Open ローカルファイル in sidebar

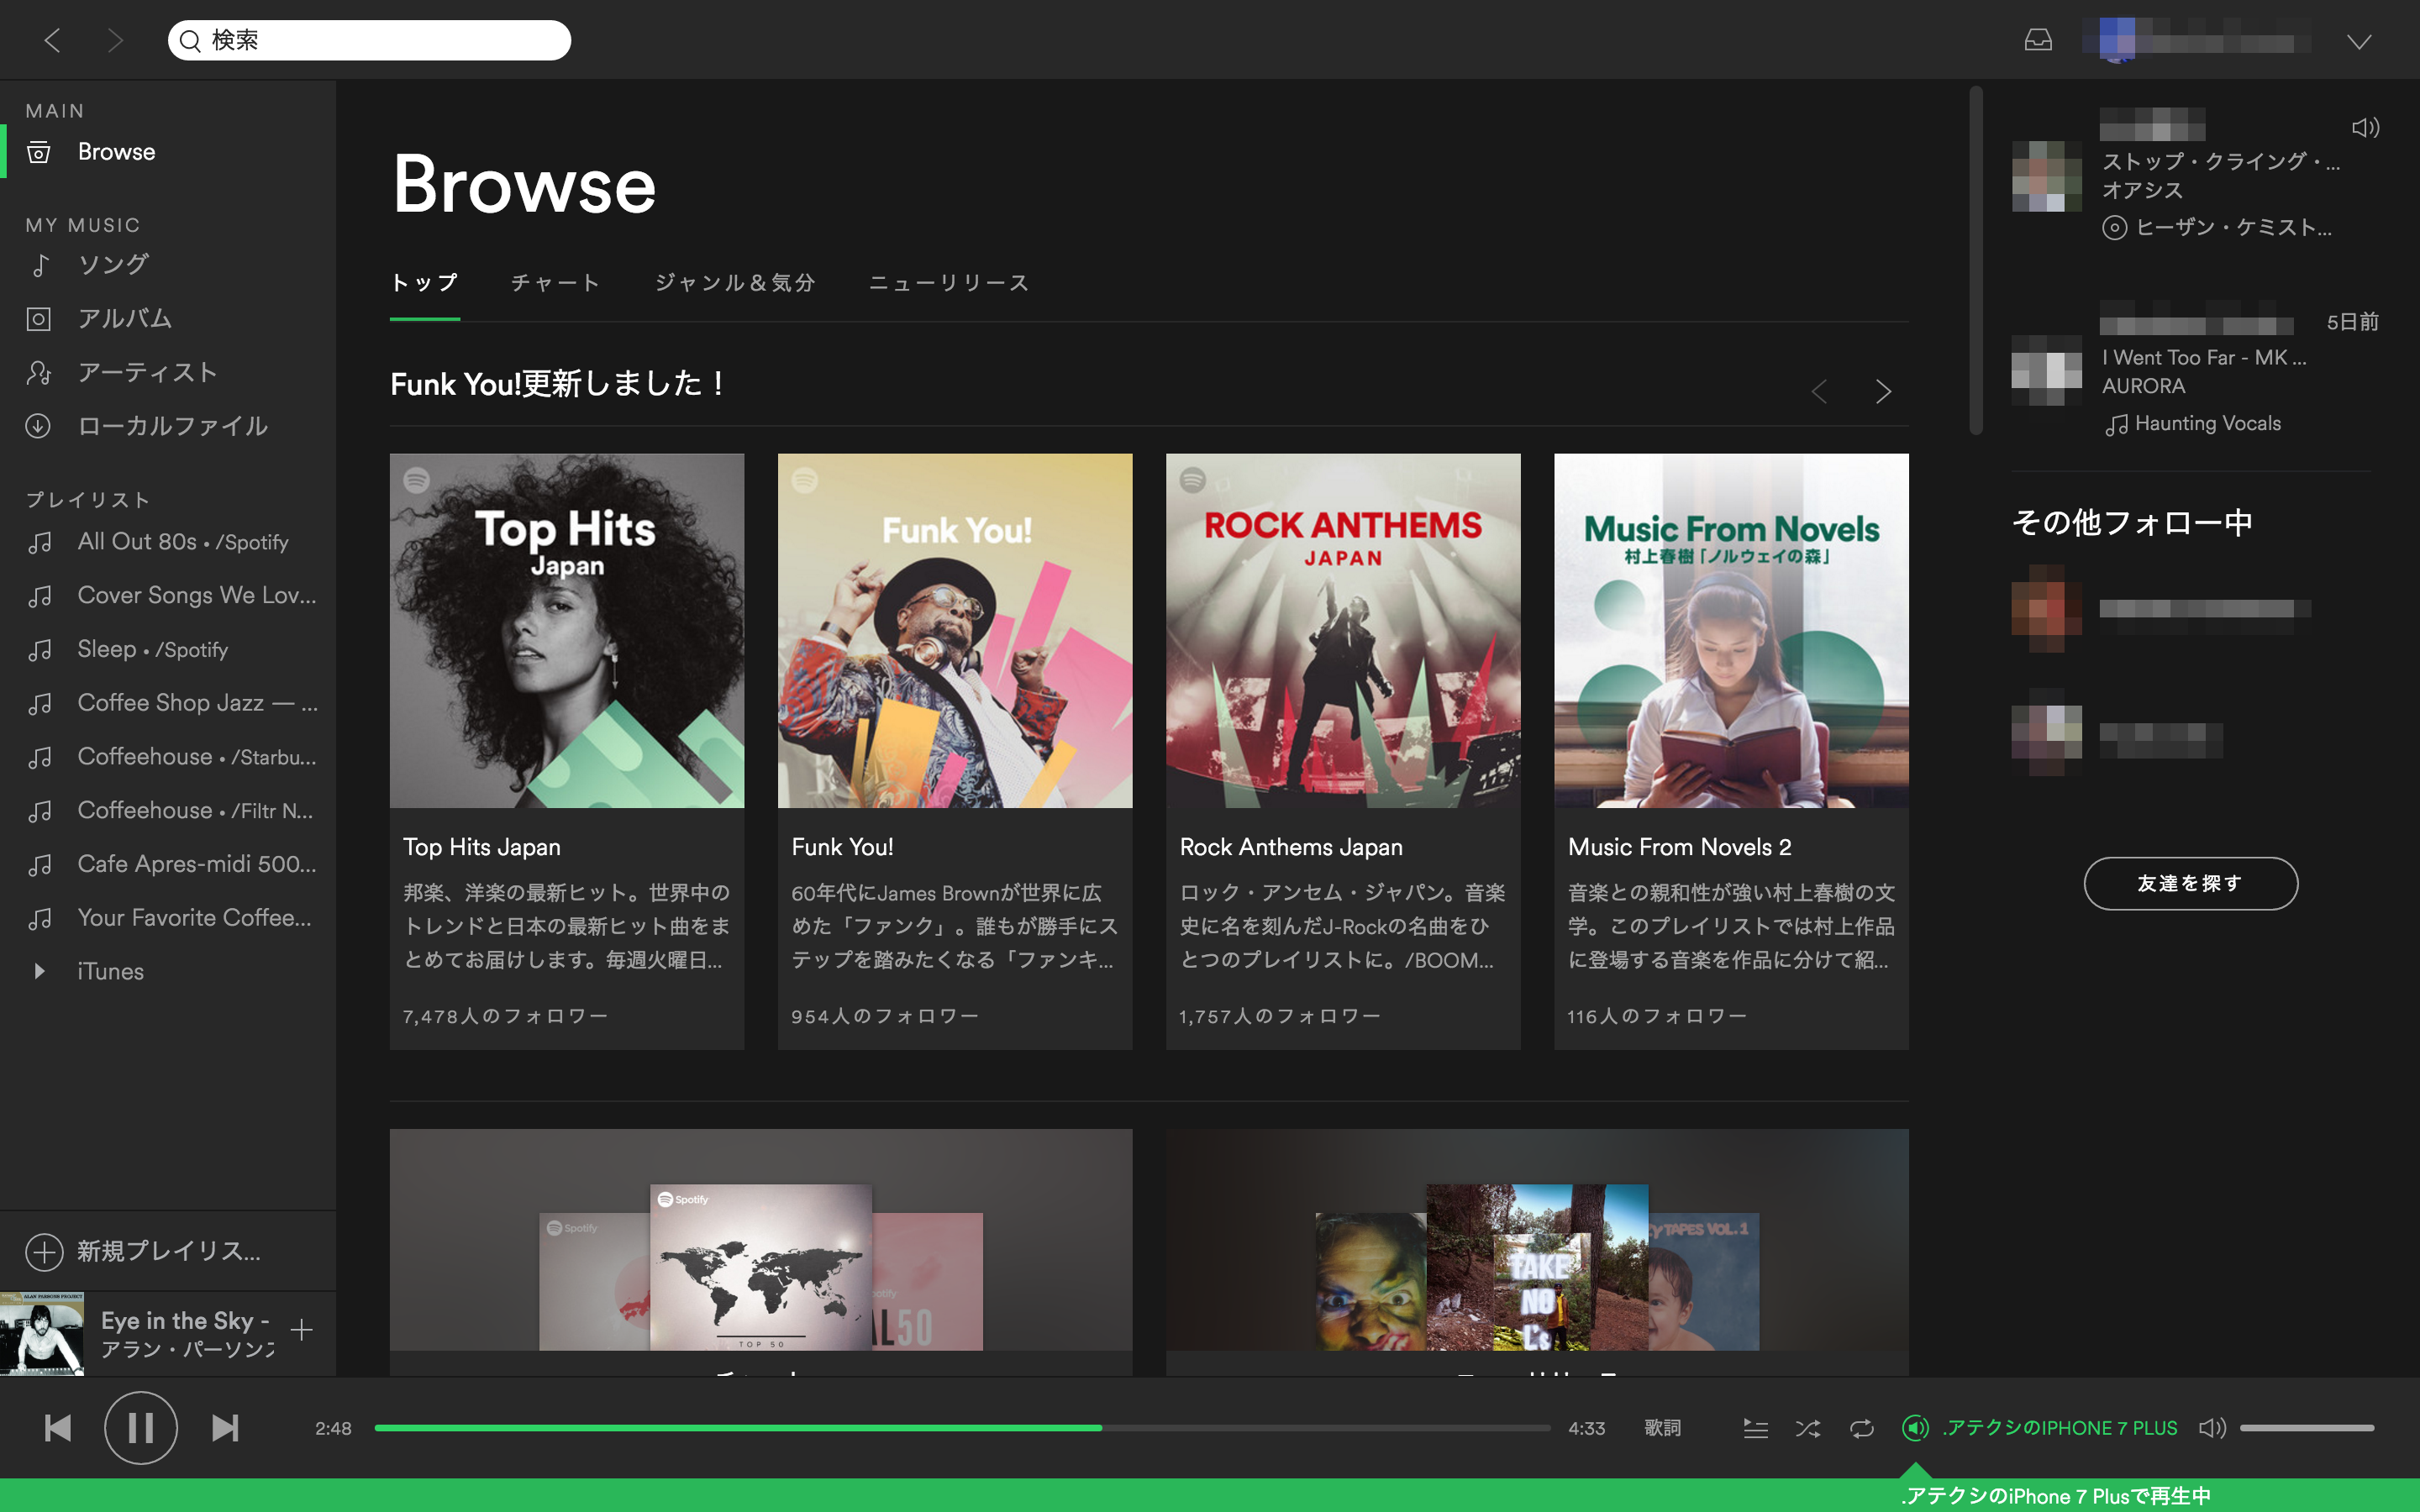173,426
